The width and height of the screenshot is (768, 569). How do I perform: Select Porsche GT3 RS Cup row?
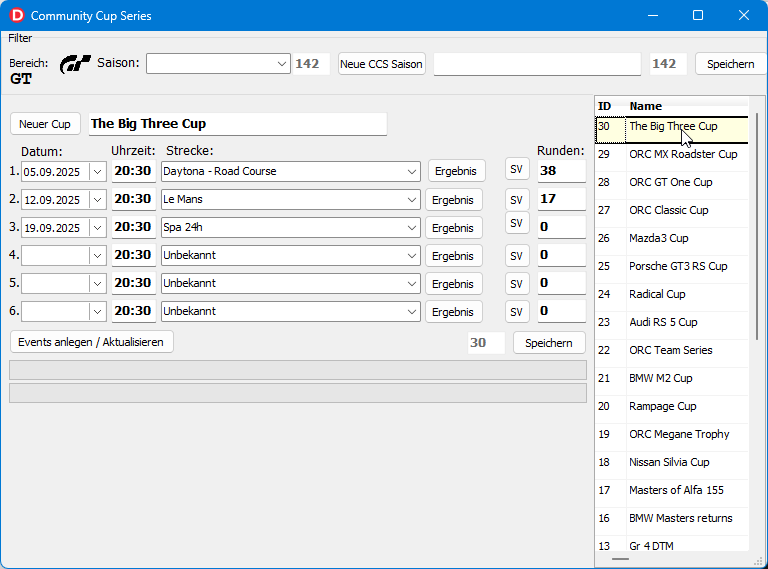[678, 266]
